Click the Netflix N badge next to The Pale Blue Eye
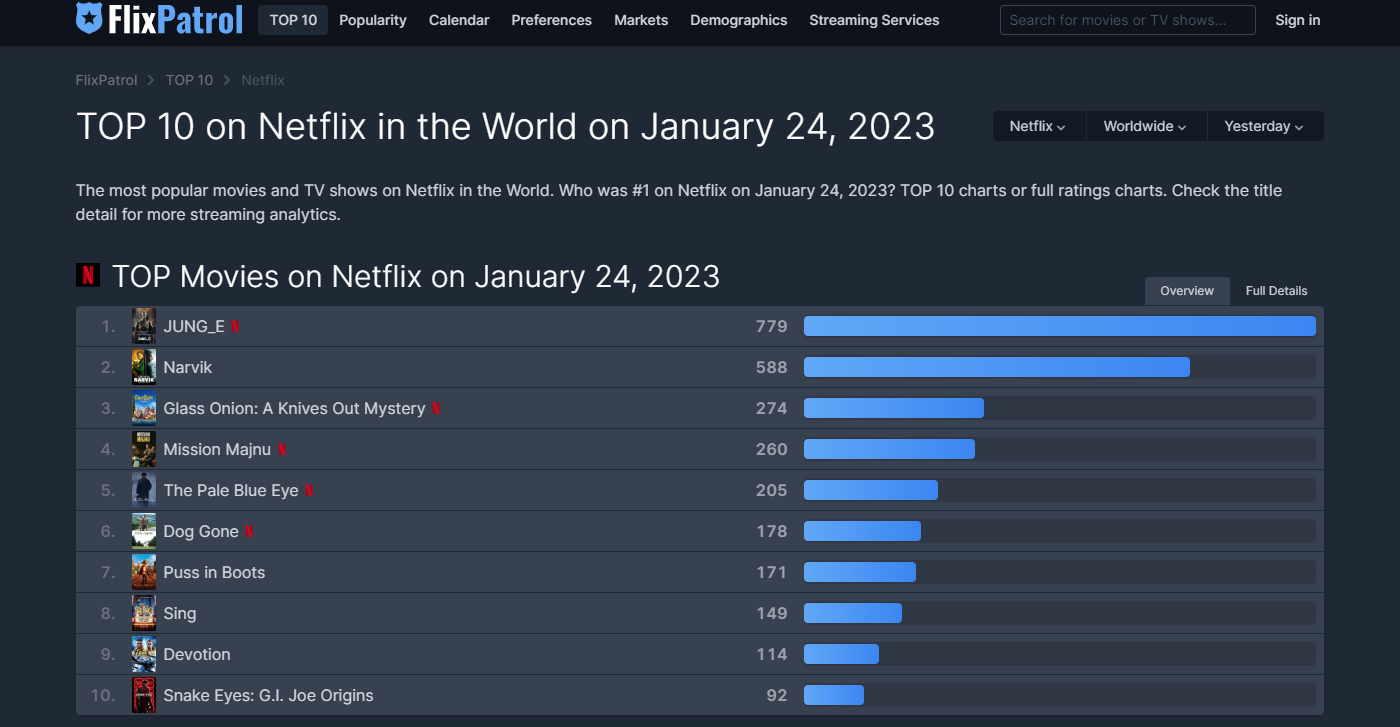Viewport: 1400px width, 727px height. 309,491
